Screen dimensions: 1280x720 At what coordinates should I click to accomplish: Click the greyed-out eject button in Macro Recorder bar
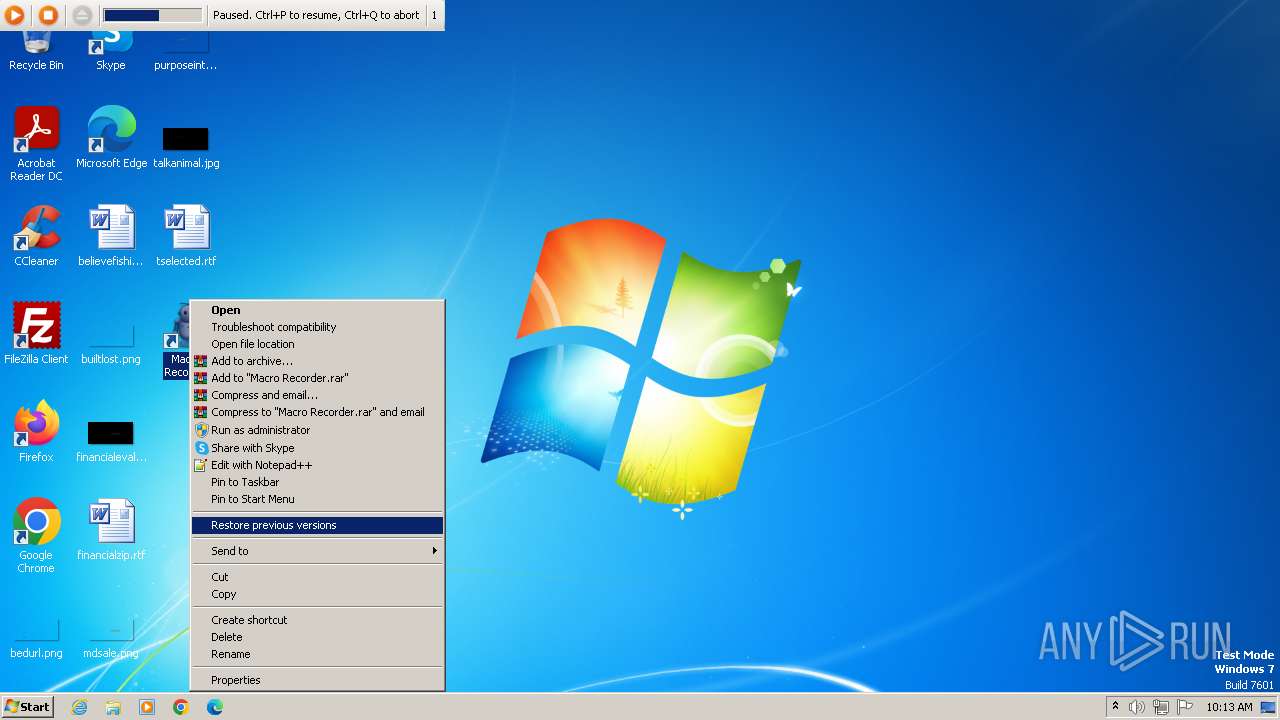(x=82, y=15)
